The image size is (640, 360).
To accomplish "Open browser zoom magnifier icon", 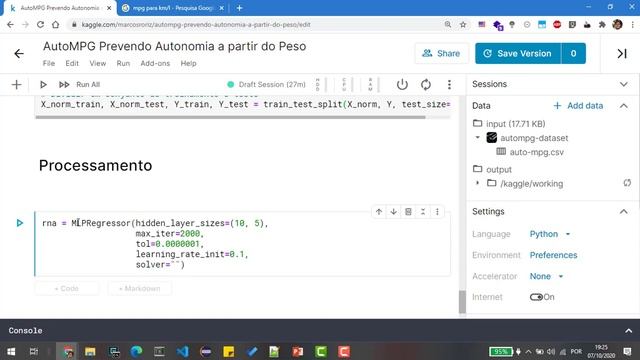I will [x=448, y=24].
